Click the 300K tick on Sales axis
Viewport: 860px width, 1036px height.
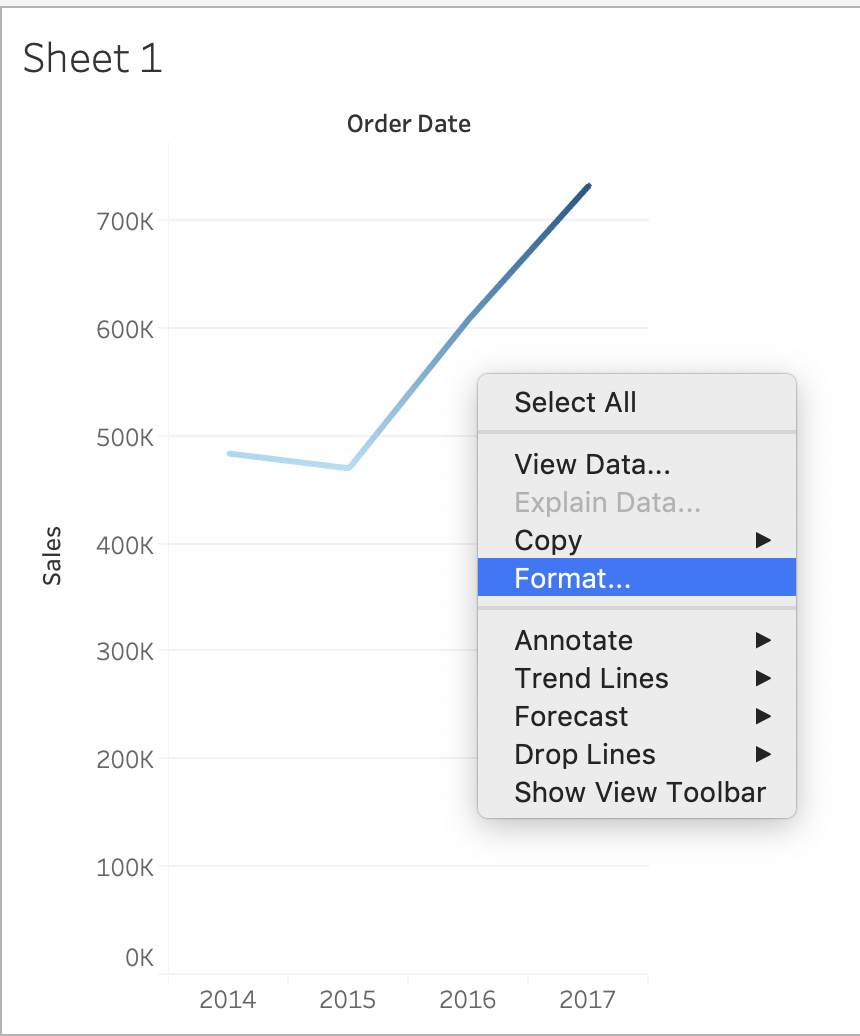125,651
